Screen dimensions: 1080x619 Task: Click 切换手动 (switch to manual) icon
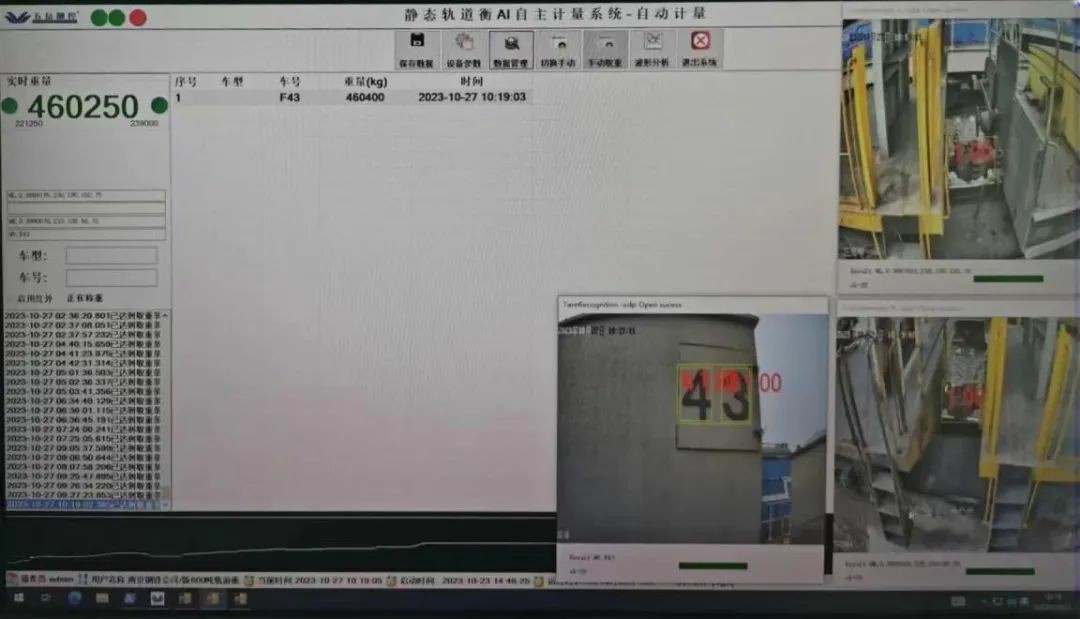coord(559,48)
